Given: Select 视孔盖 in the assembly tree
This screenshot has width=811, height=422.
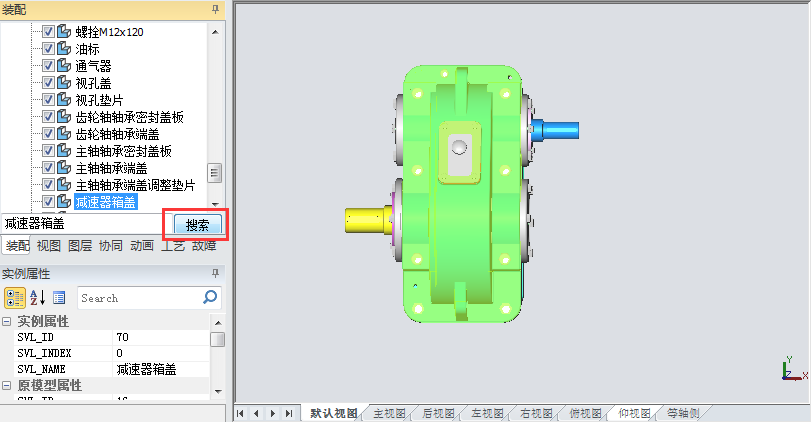Looking at the screenshot, I should coord(94,83).
